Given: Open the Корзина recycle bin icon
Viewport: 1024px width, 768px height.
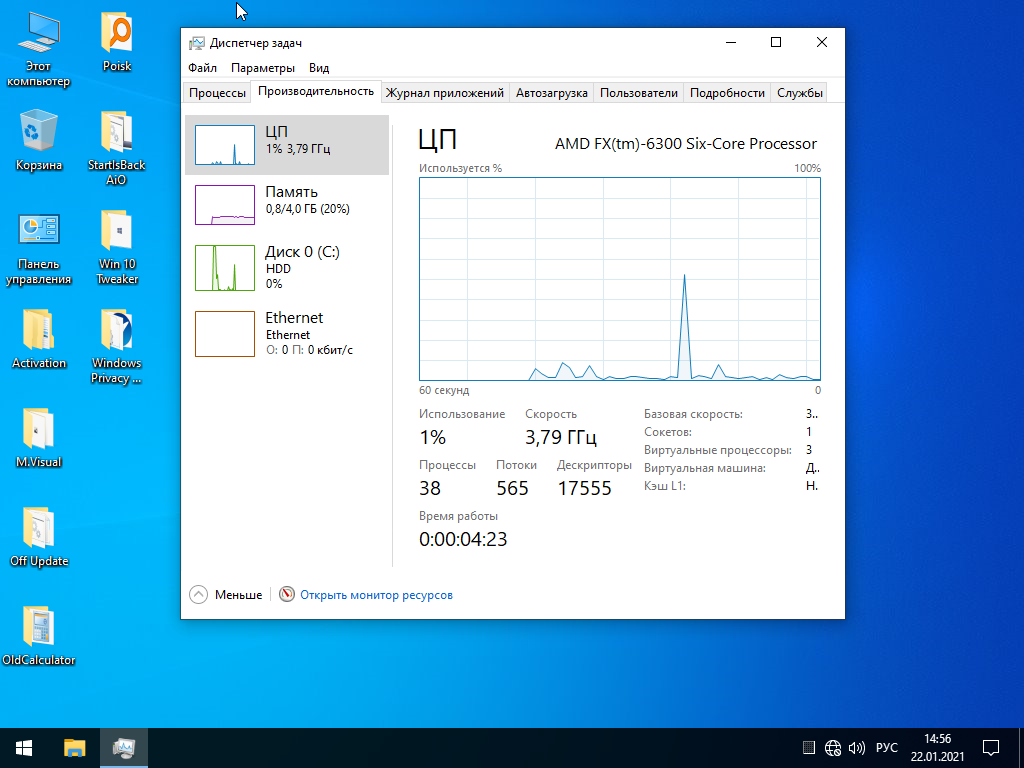Looking at the screenshot, I should [x=39, y=140].
